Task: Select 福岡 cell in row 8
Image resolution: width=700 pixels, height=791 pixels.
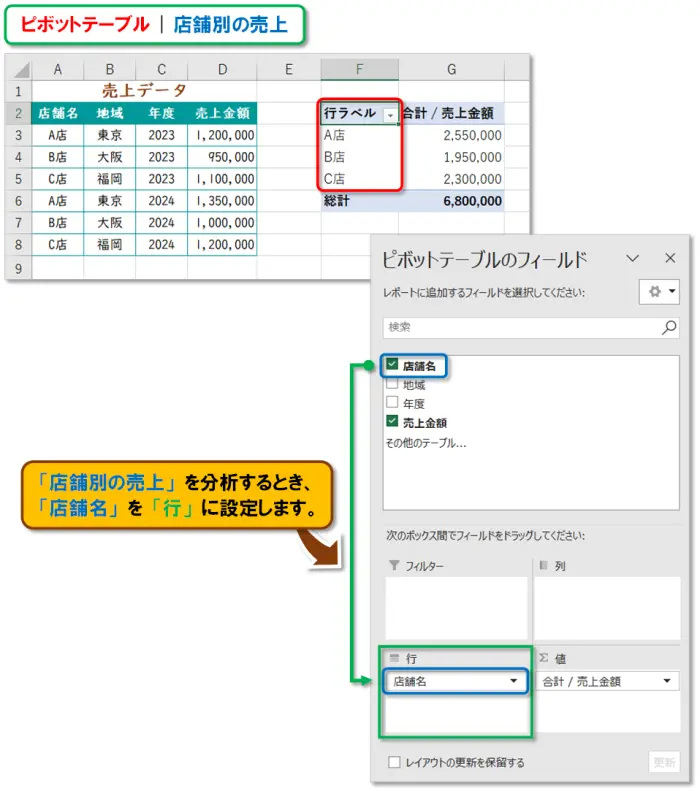Action: [x=109, y=245]
